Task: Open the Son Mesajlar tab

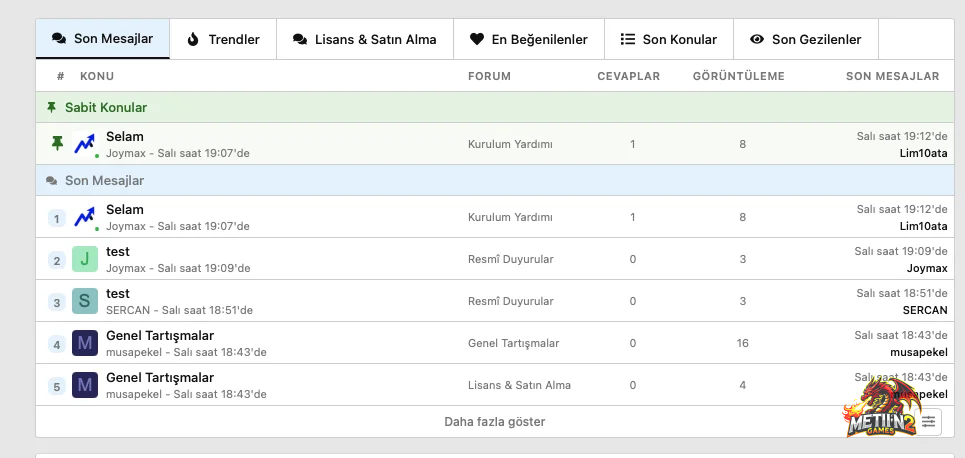Action: click(x=103, y=39)
